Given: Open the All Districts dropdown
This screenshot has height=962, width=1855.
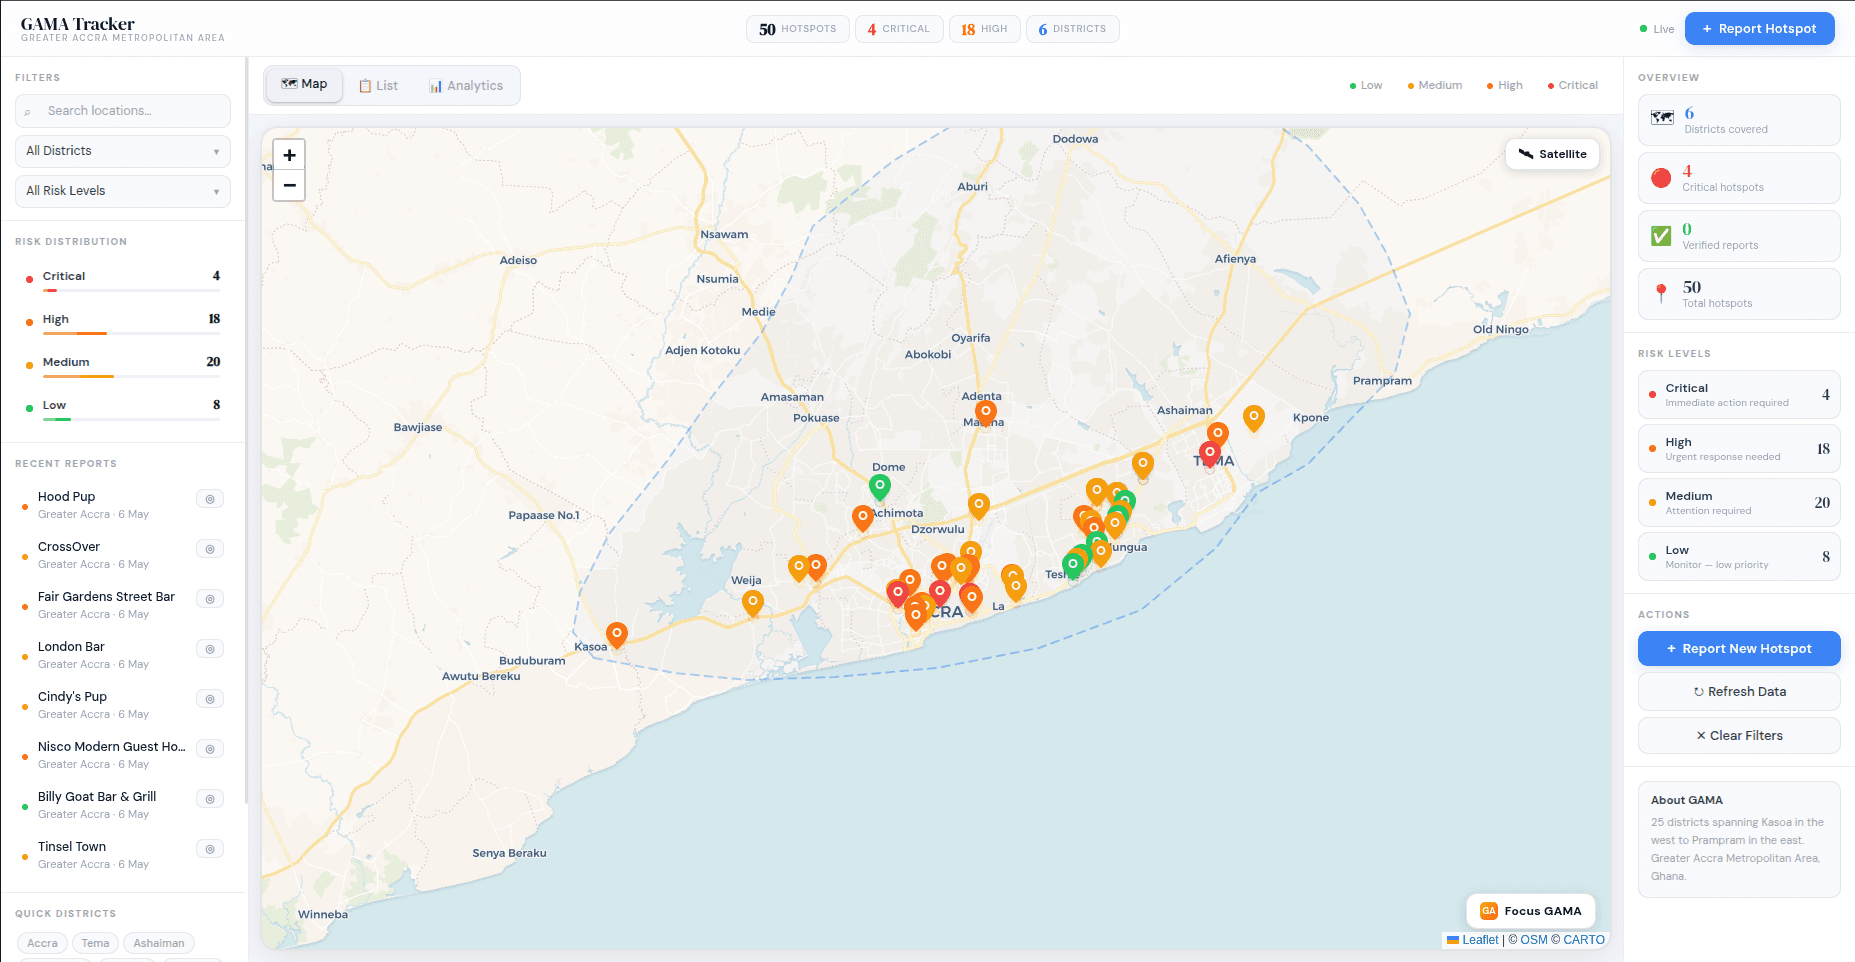Looking at the screenshot, I should (123, 151).
